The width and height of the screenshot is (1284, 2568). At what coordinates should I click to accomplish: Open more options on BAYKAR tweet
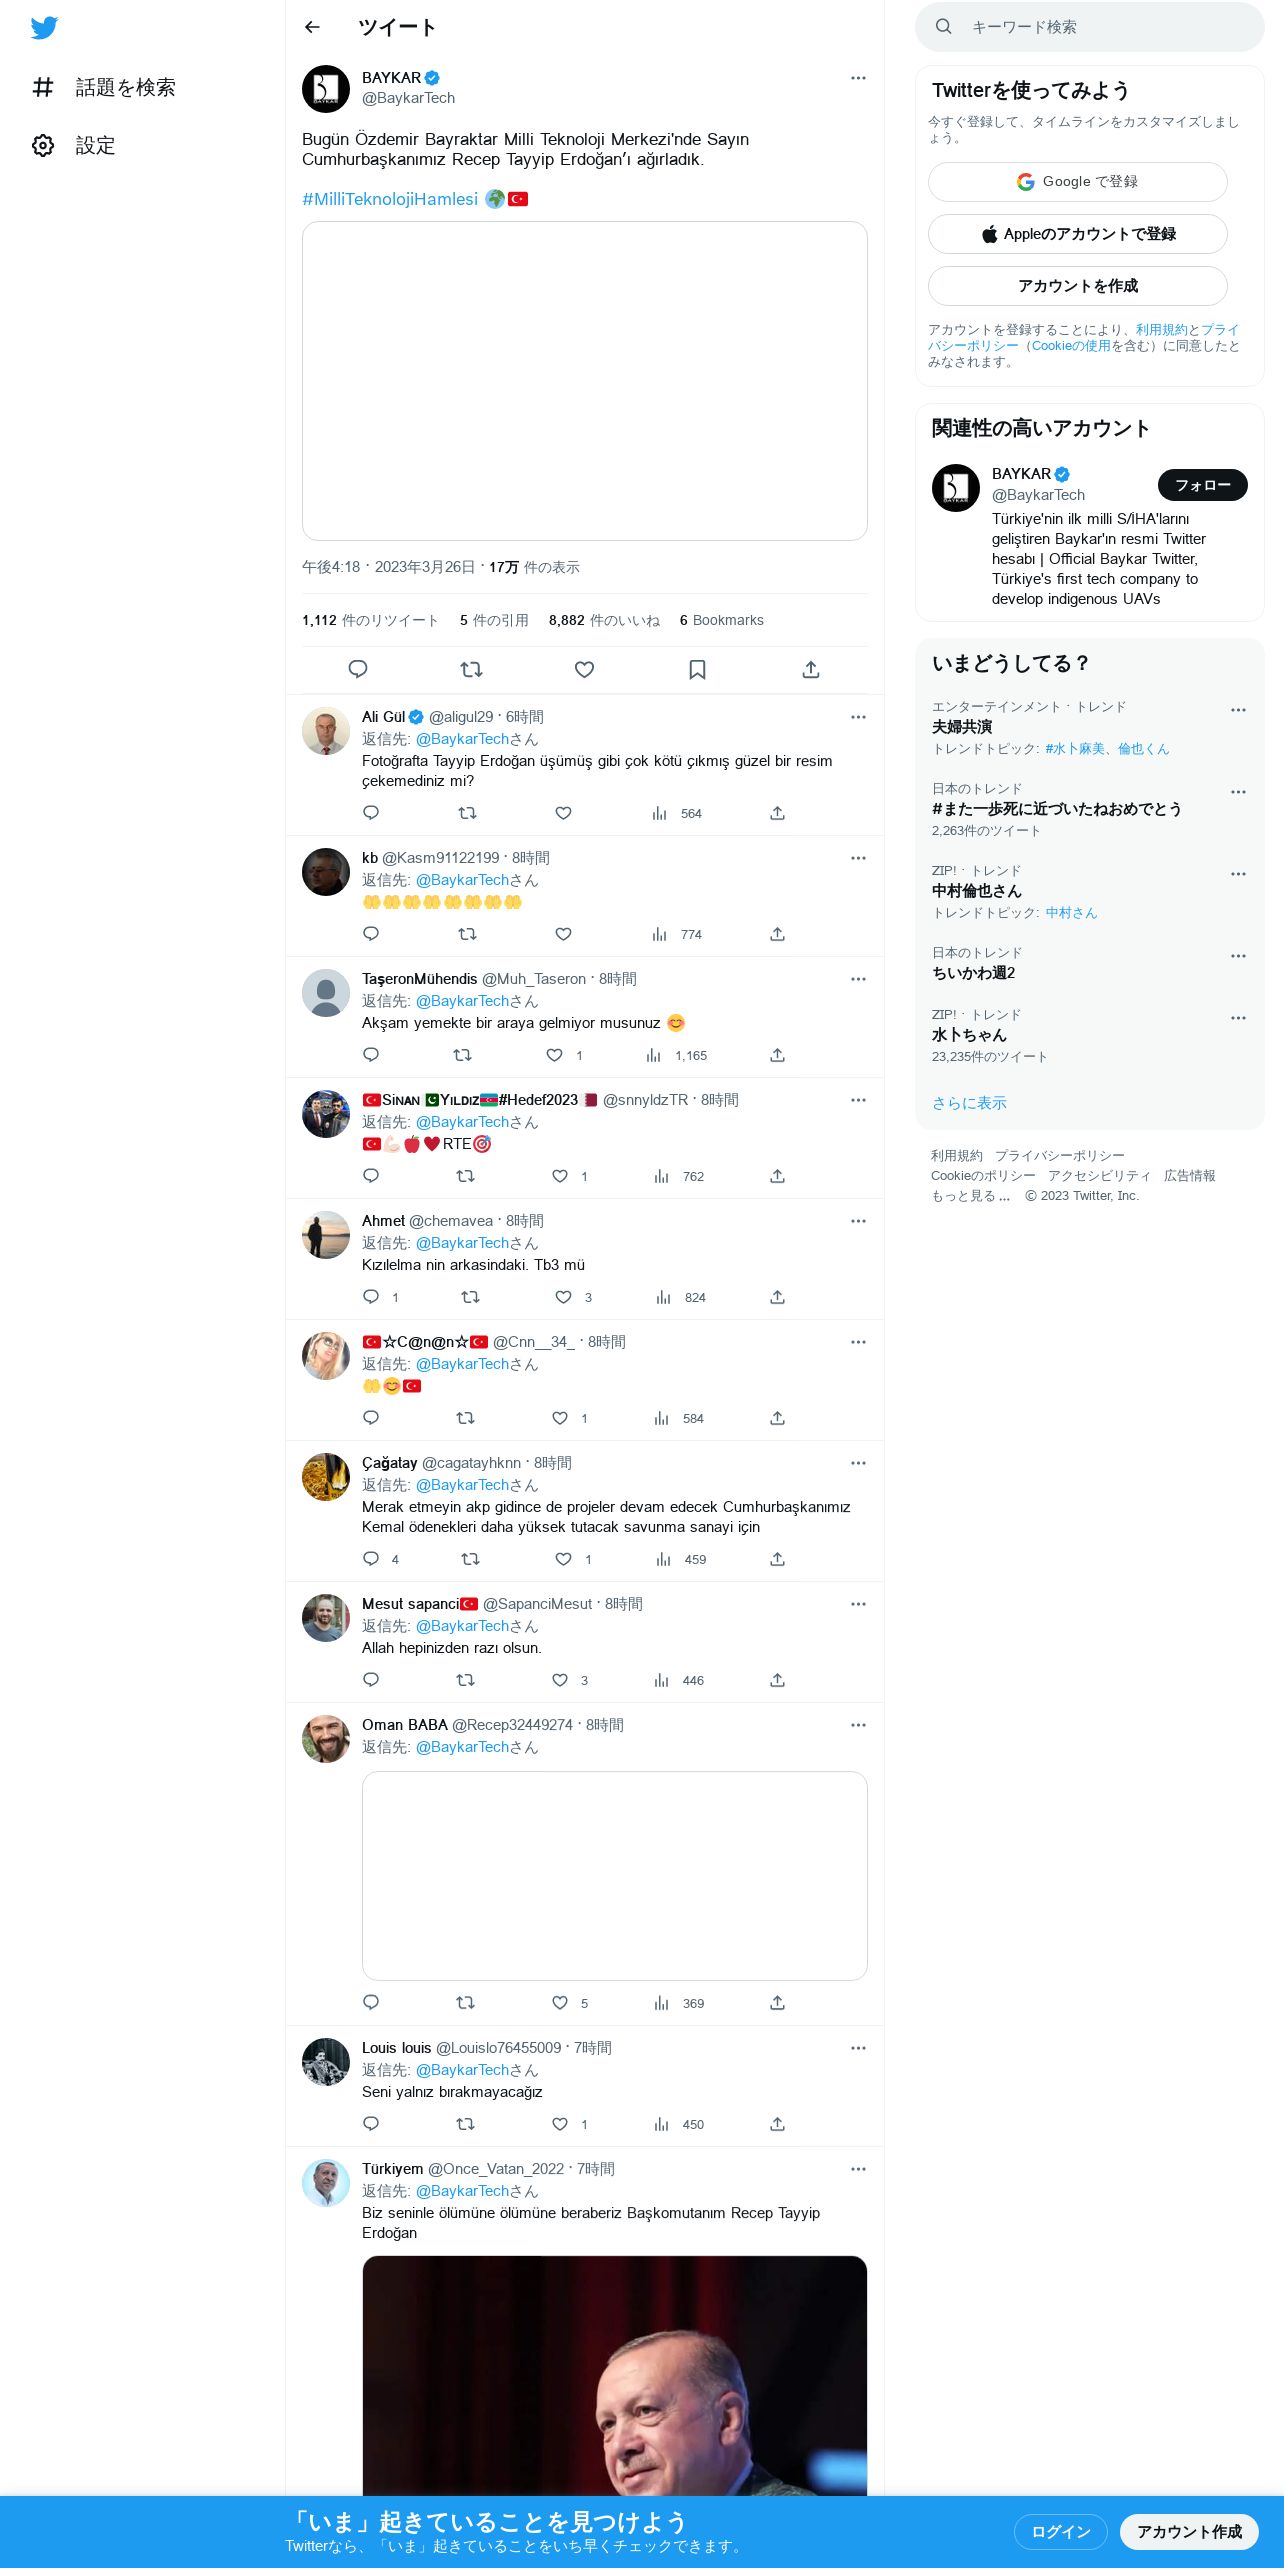tap(858, 78)
